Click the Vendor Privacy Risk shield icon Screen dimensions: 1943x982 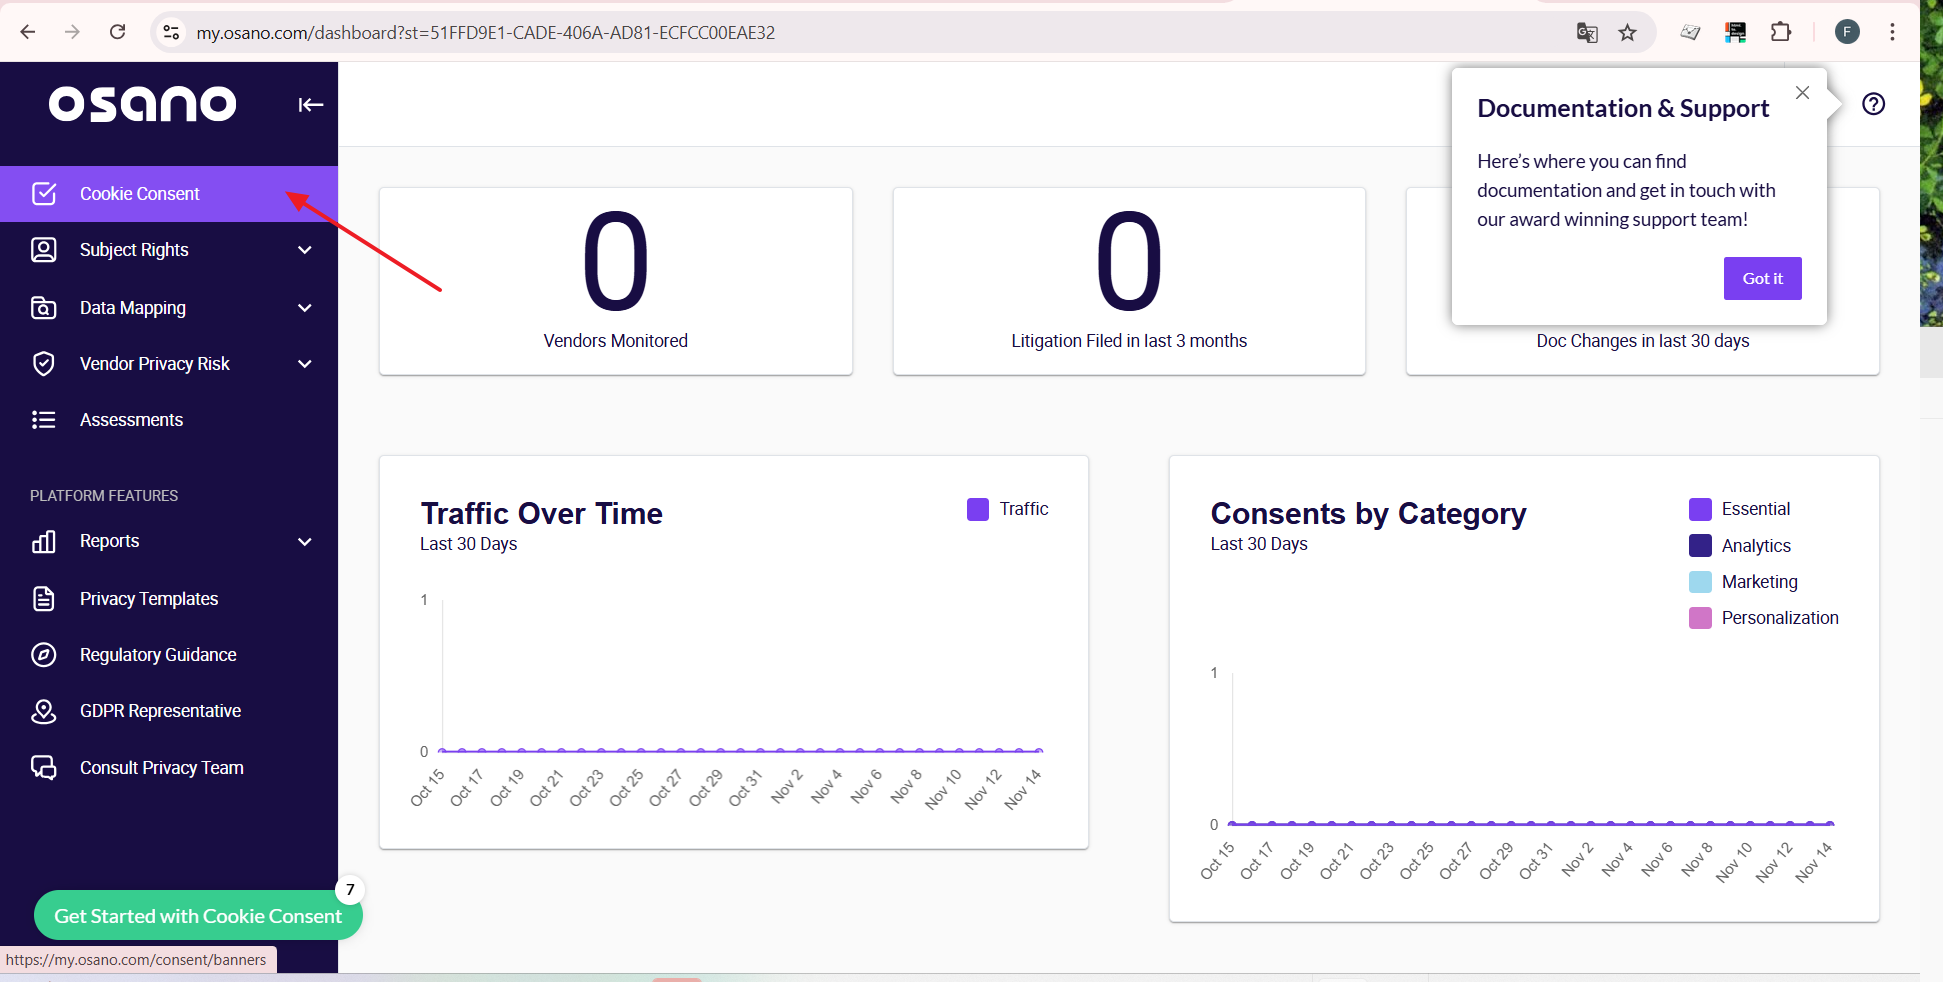tap(44, 364)
